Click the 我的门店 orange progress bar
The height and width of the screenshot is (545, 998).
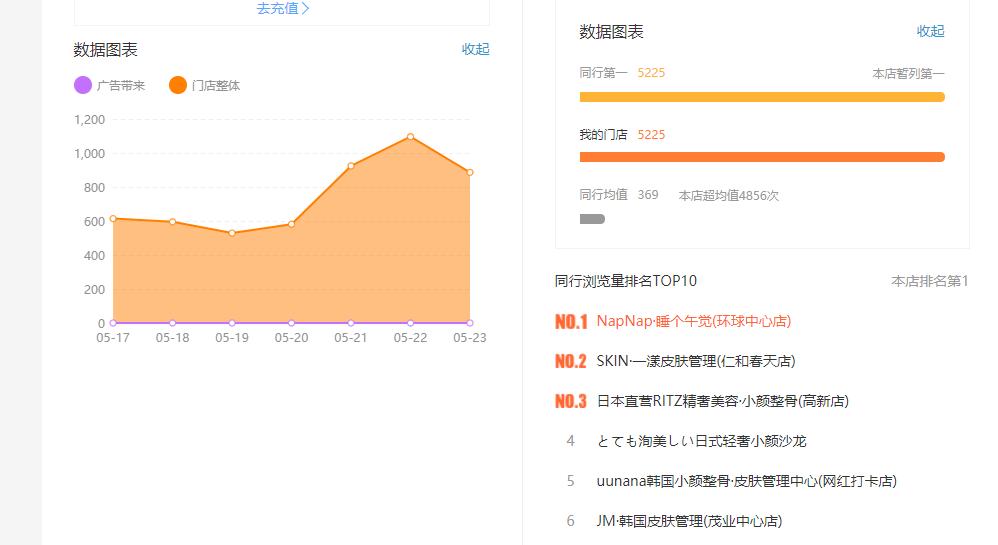(x=762, y=157)
